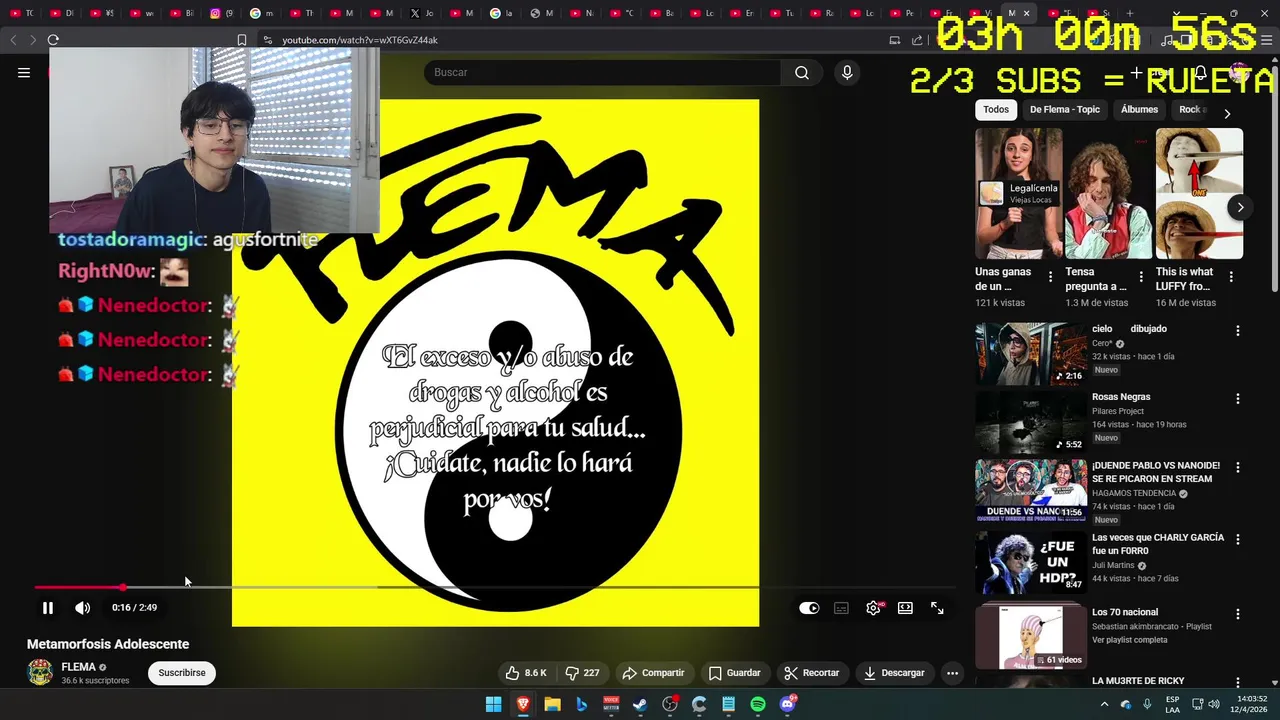Advance the Shorts shelf with next arrow
The height and width of the screenshot is (720, 1280).
pos(1240,208)
